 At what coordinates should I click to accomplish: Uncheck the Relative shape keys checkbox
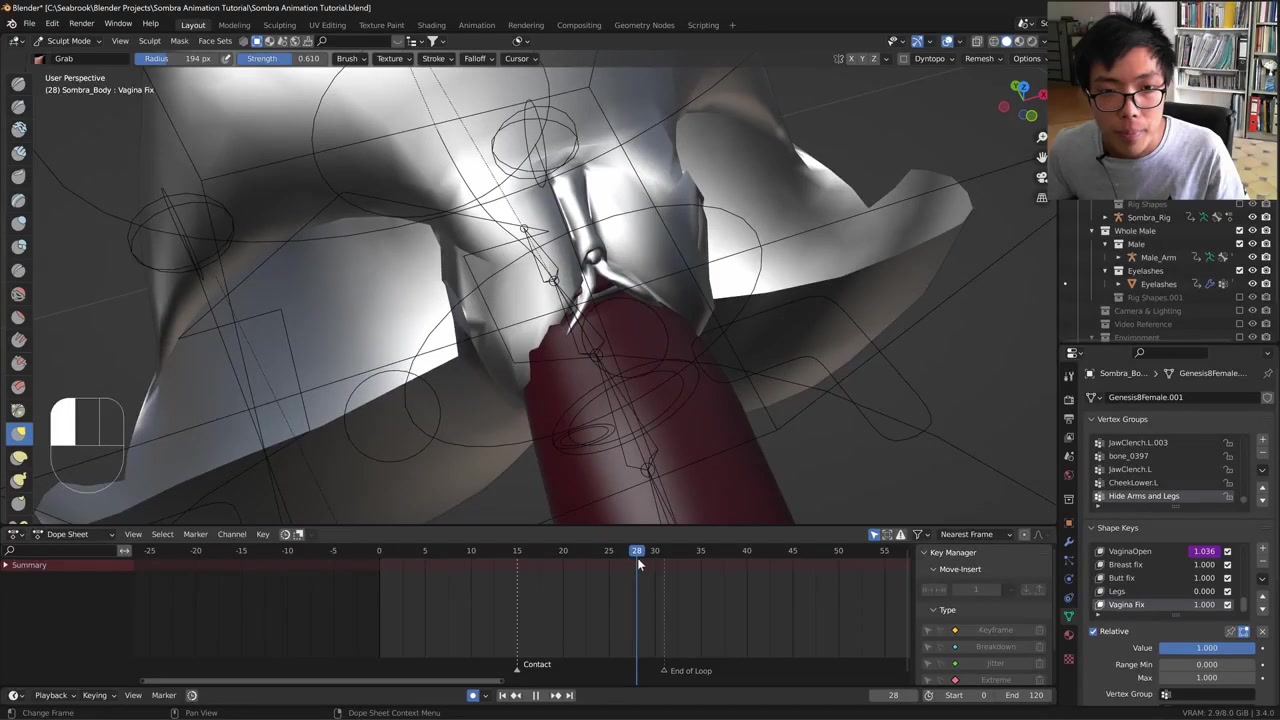pyautogui.click(x=1093, y=631)
